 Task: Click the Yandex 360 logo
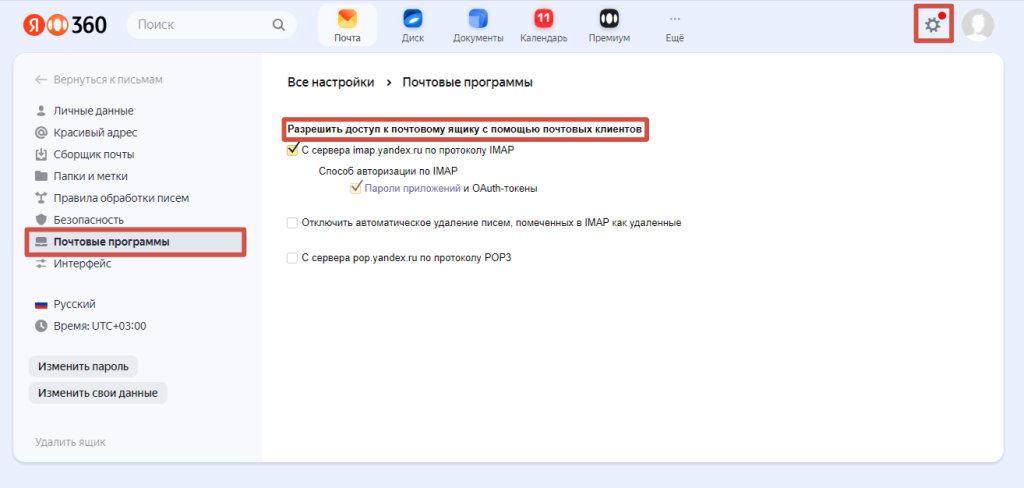[x=65, y=25]
